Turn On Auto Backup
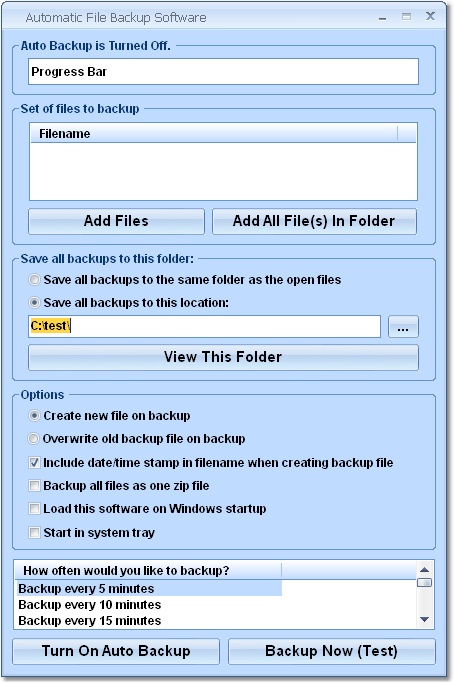Image resolution: width=454 pixels, height=684 pixels. point(116,651)
